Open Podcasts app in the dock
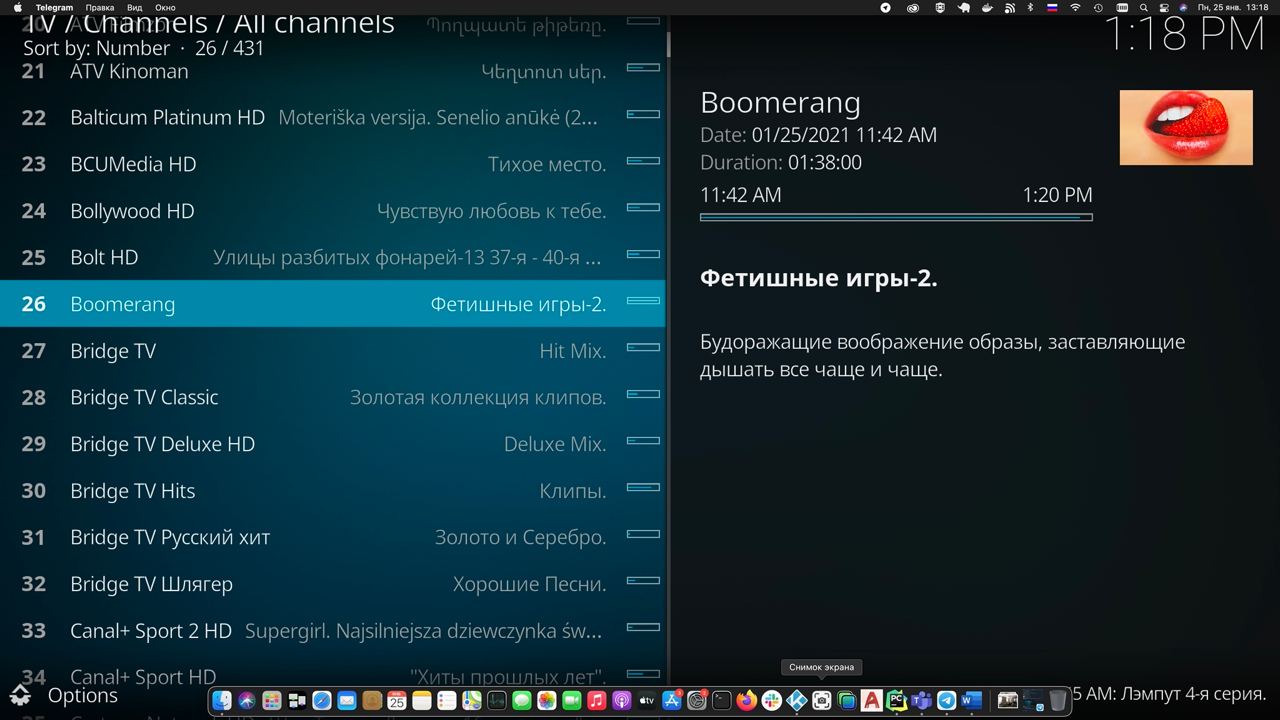 [621, 701]
